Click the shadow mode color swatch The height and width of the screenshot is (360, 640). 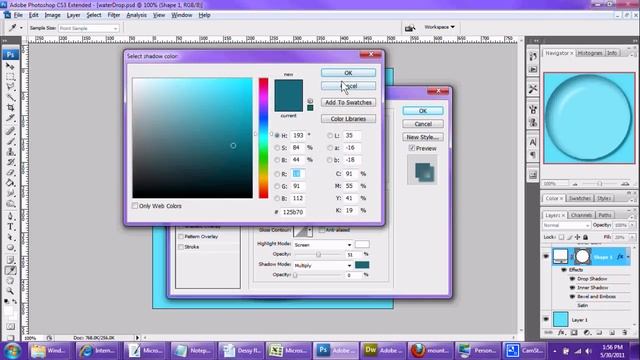click(x=362, y=265)
